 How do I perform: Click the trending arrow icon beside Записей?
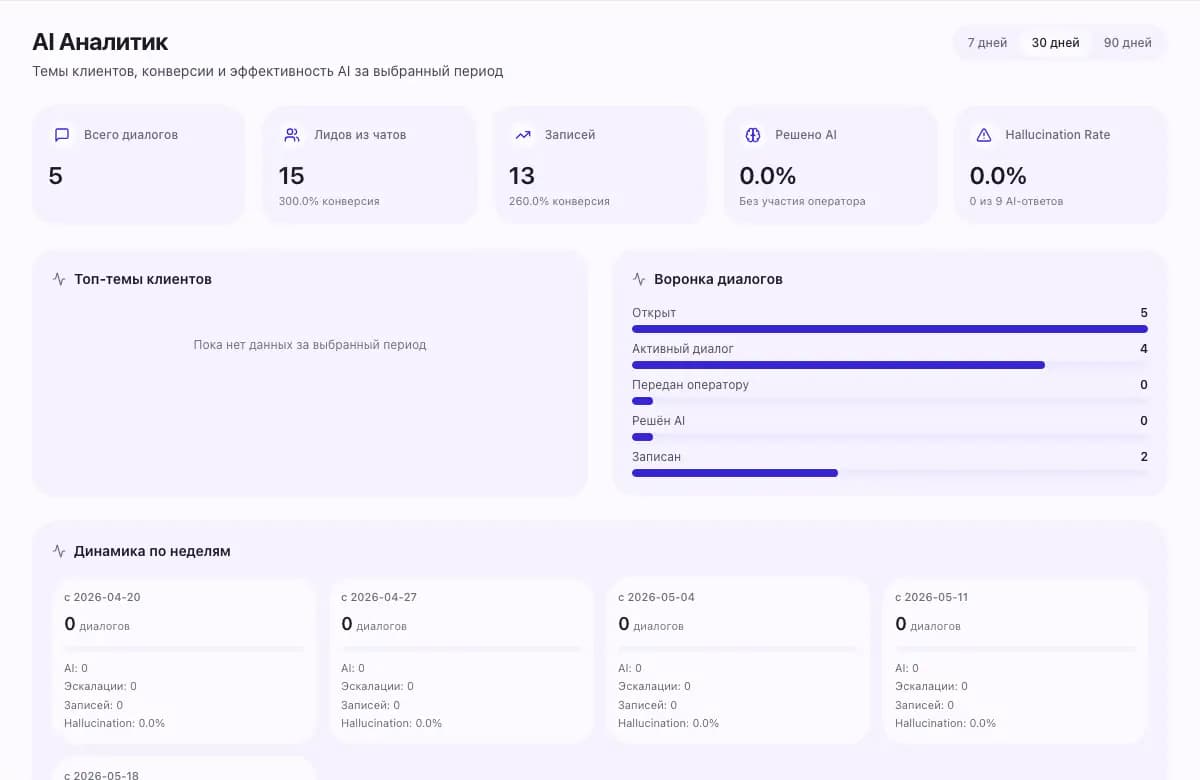pos(522,134)
